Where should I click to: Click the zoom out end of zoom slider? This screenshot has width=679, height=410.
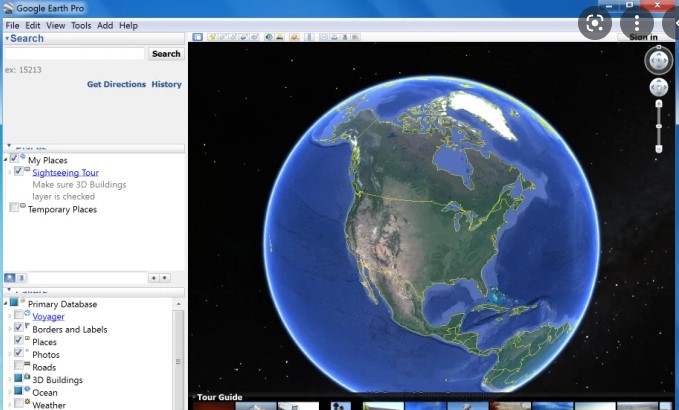659,149
